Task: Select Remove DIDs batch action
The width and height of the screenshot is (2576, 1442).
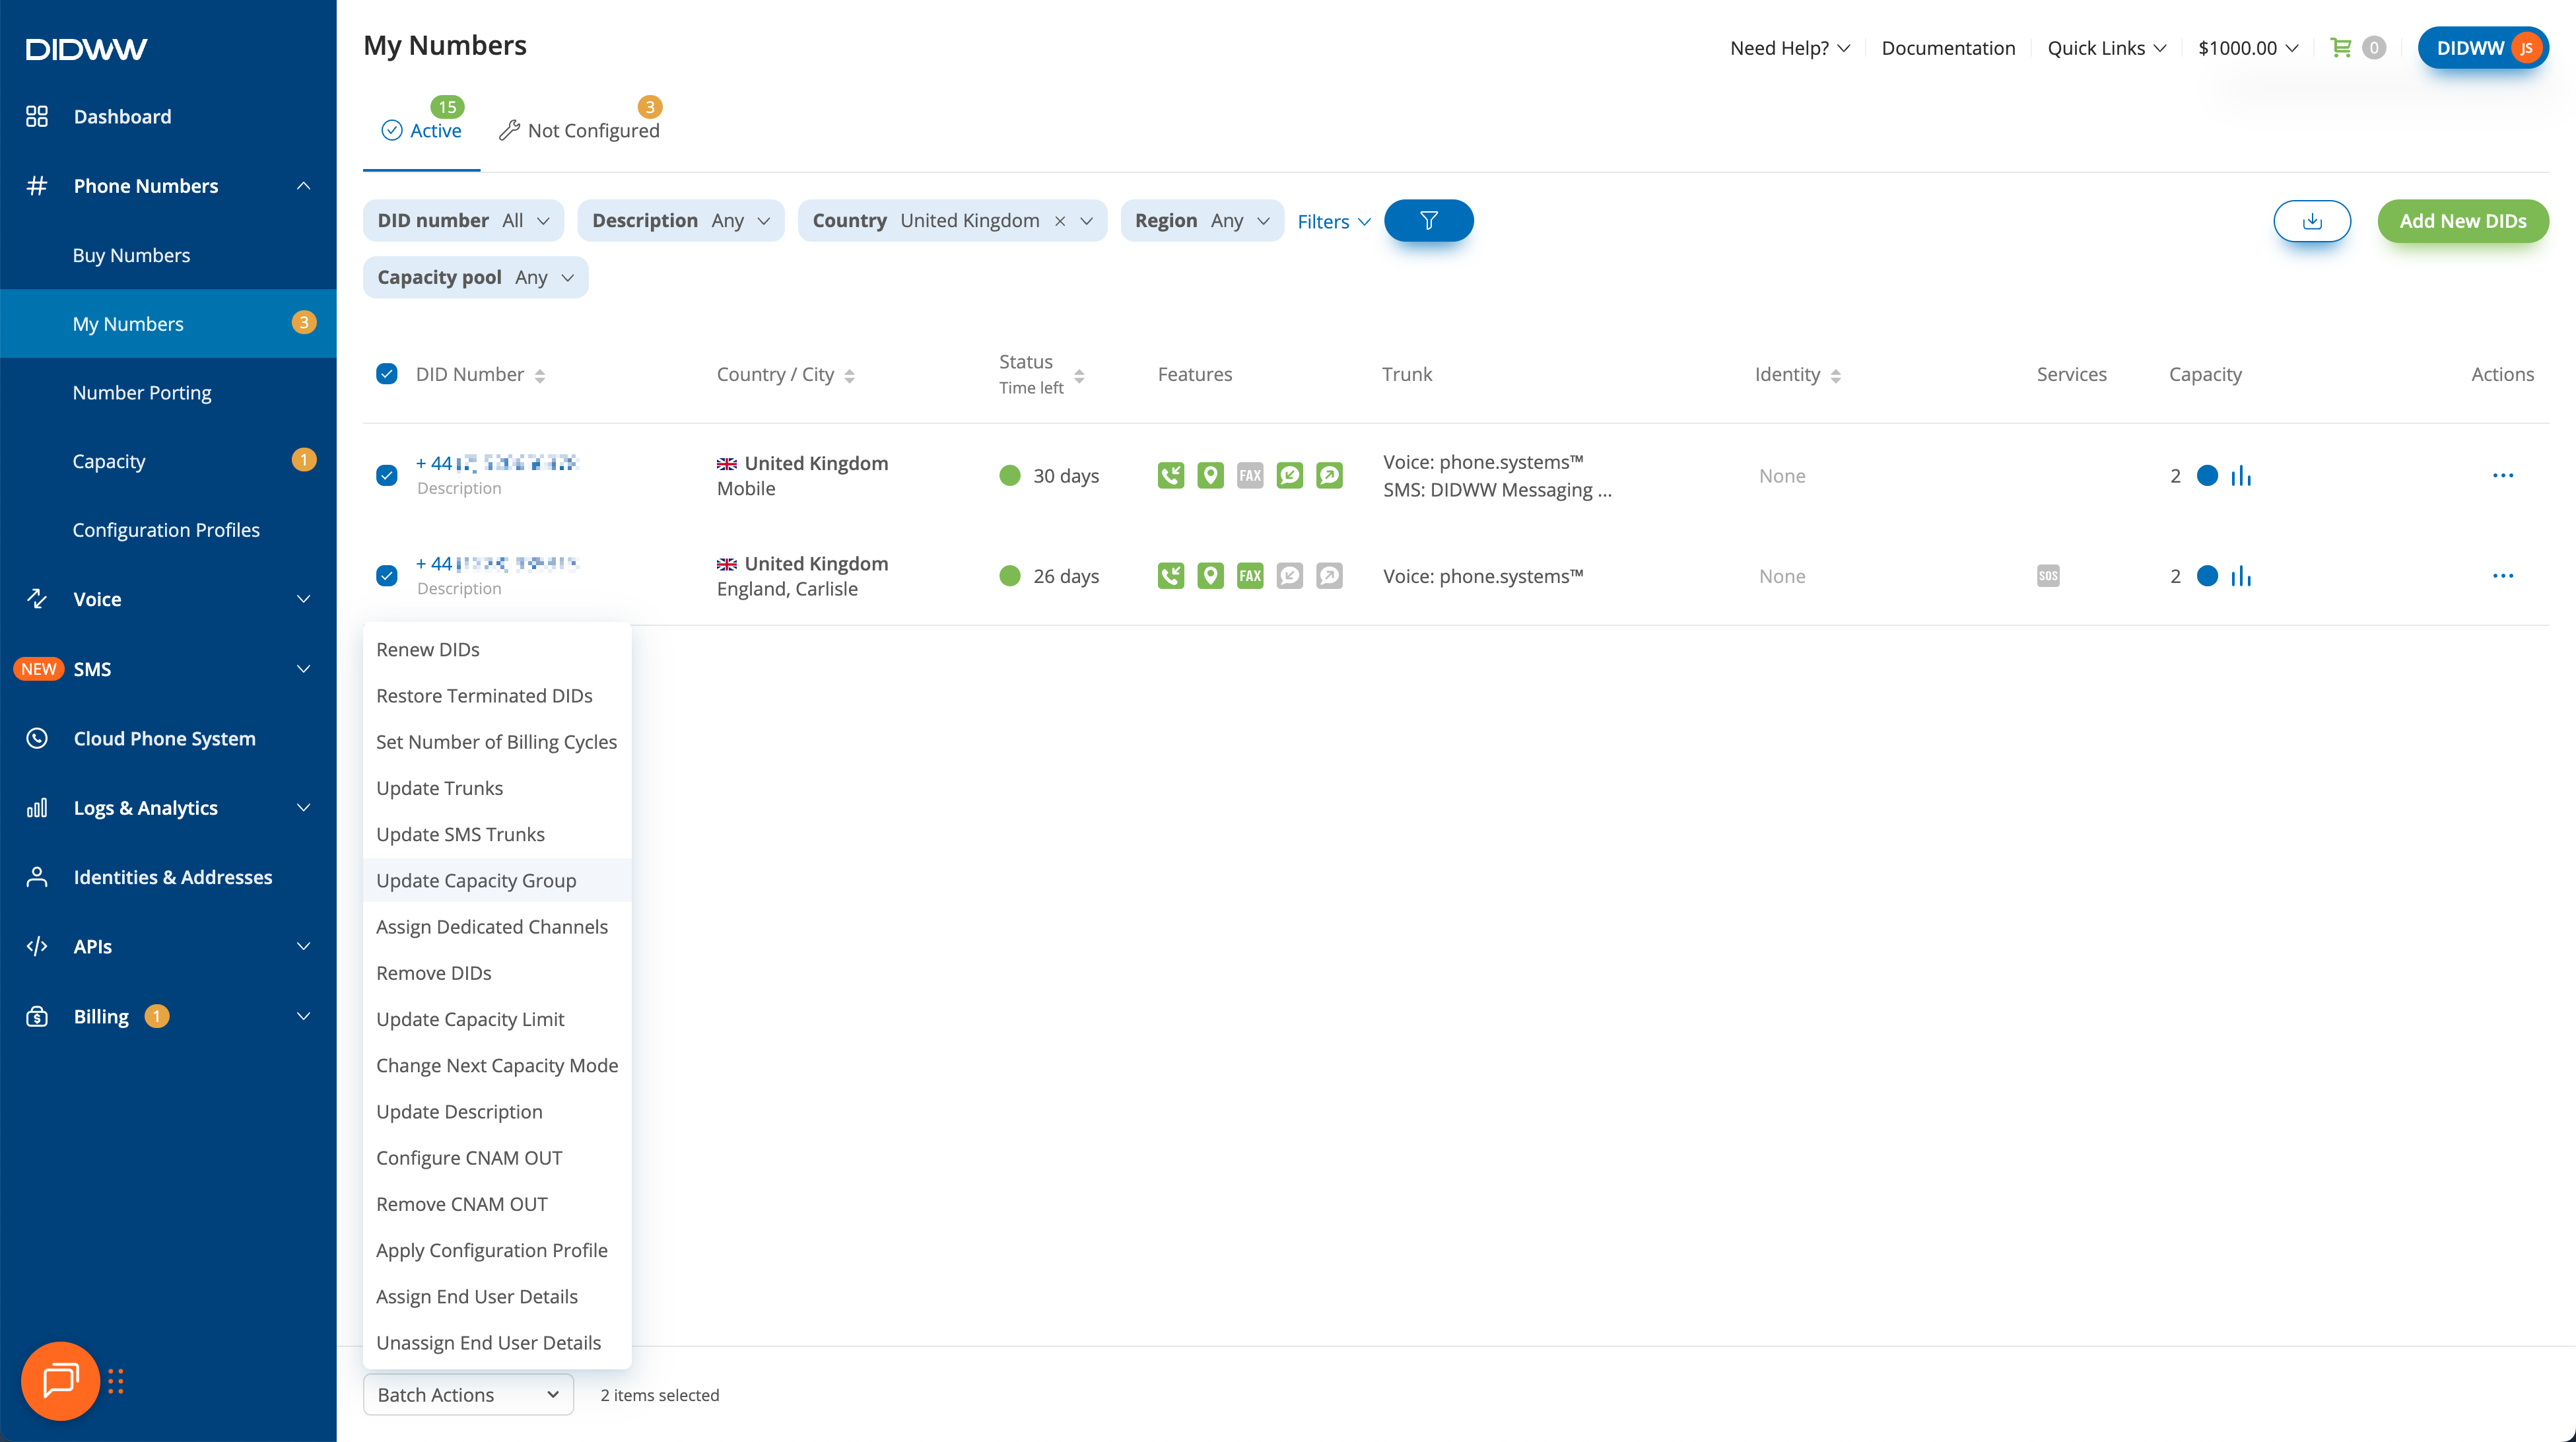Action: (x=497, y=973)
